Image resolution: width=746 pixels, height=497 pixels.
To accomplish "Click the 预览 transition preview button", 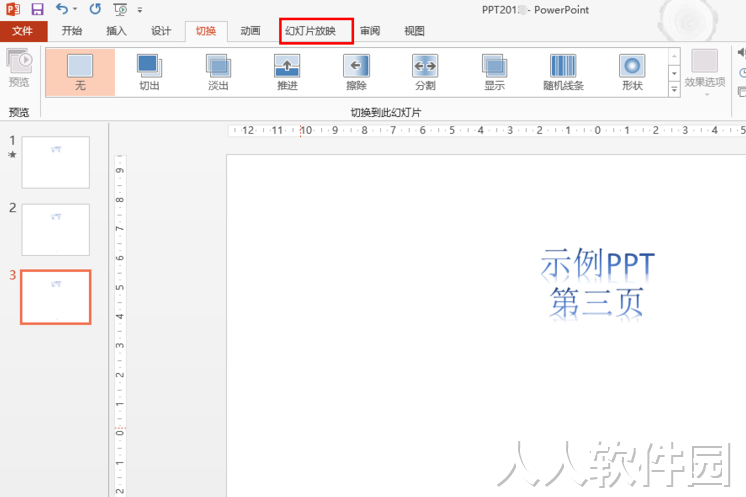I will (19, 68).
